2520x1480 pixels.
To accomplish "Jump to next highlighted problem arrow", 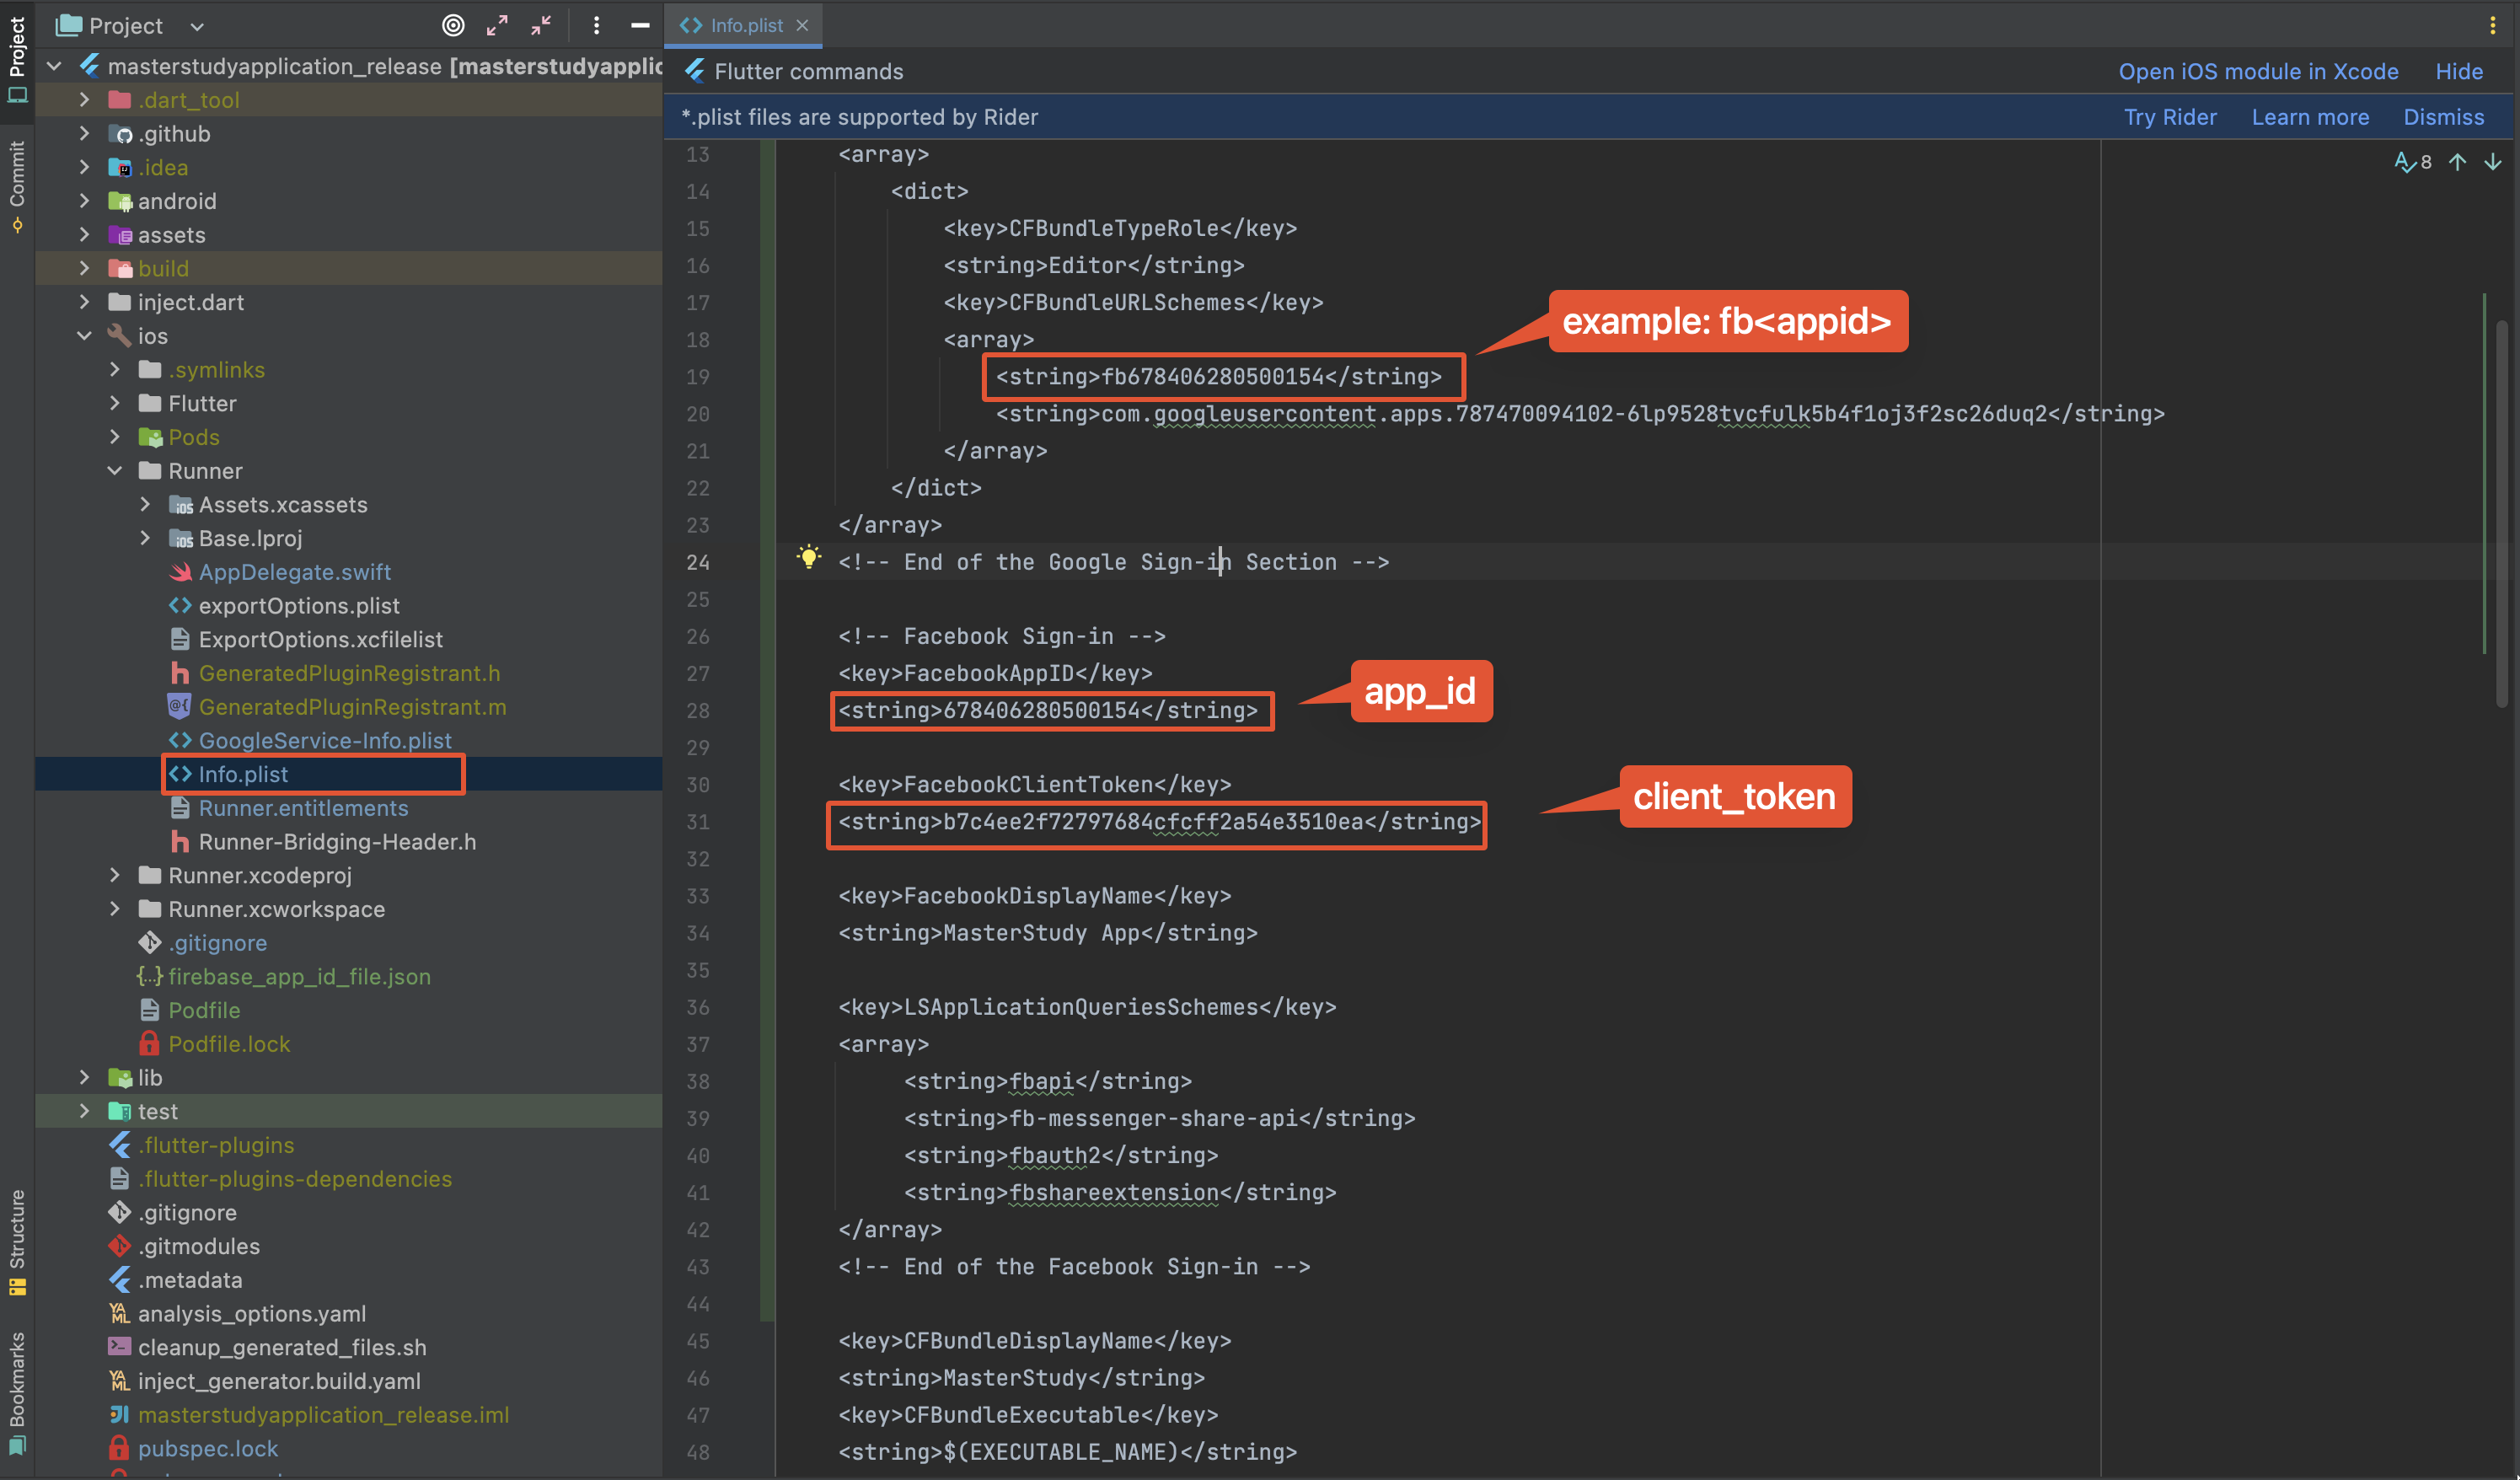I will (x=2493, y=162).
